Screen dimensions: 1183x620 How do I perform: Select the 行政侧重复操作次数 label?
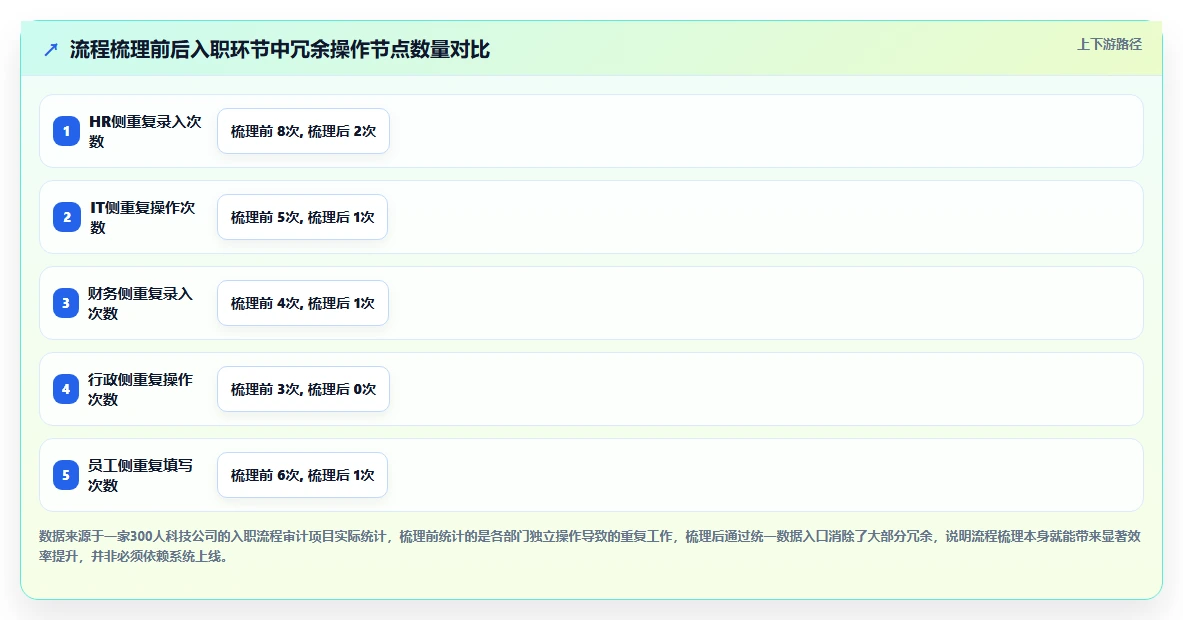[141, 389]
